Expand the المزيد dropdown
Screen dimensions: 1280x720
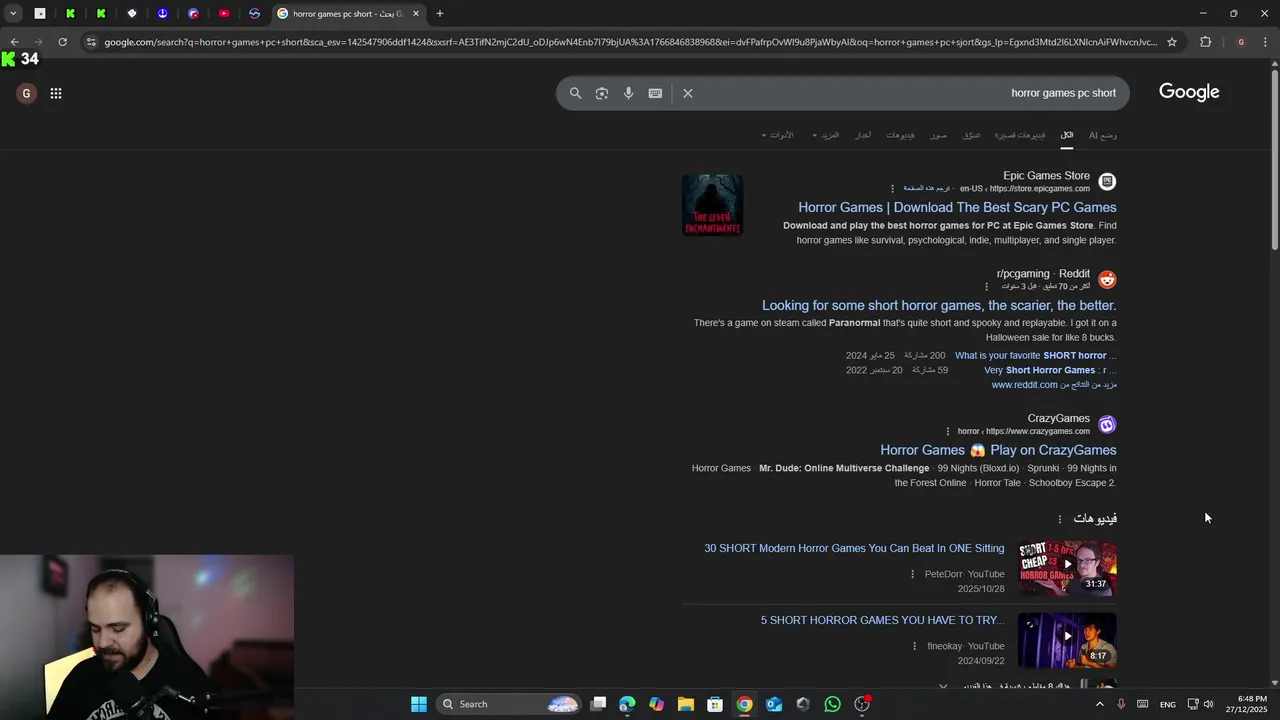click(x=825, y=135)
